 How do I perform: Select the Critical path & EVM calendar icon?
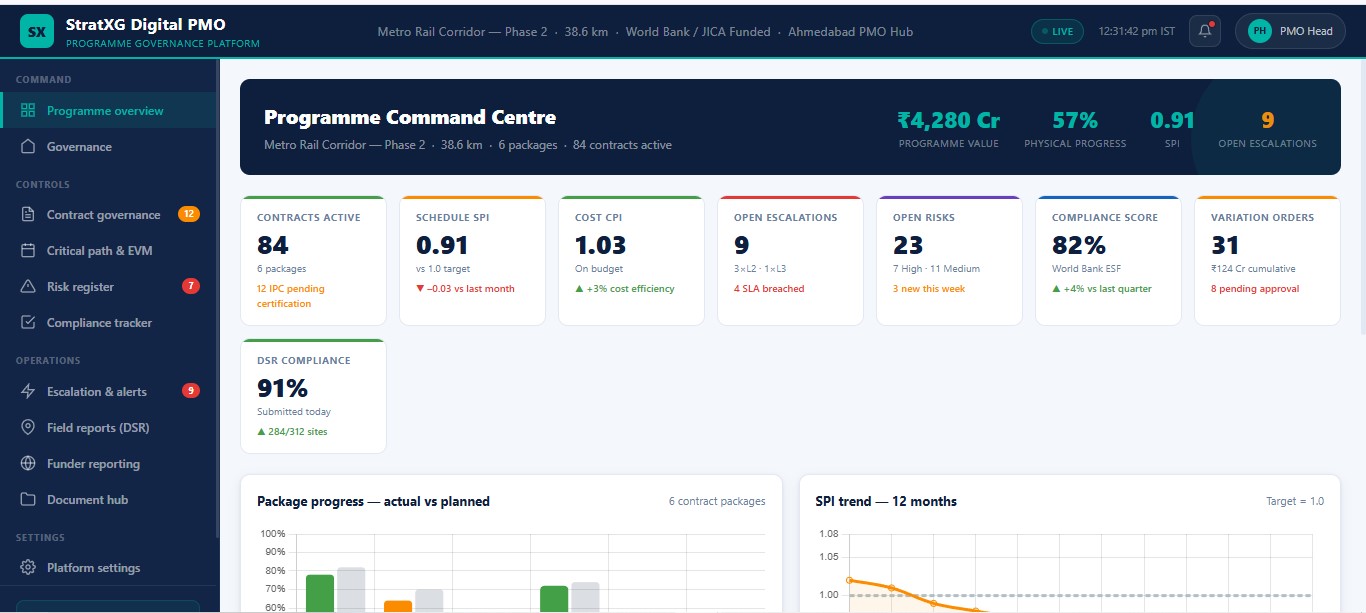coord(28,251)
